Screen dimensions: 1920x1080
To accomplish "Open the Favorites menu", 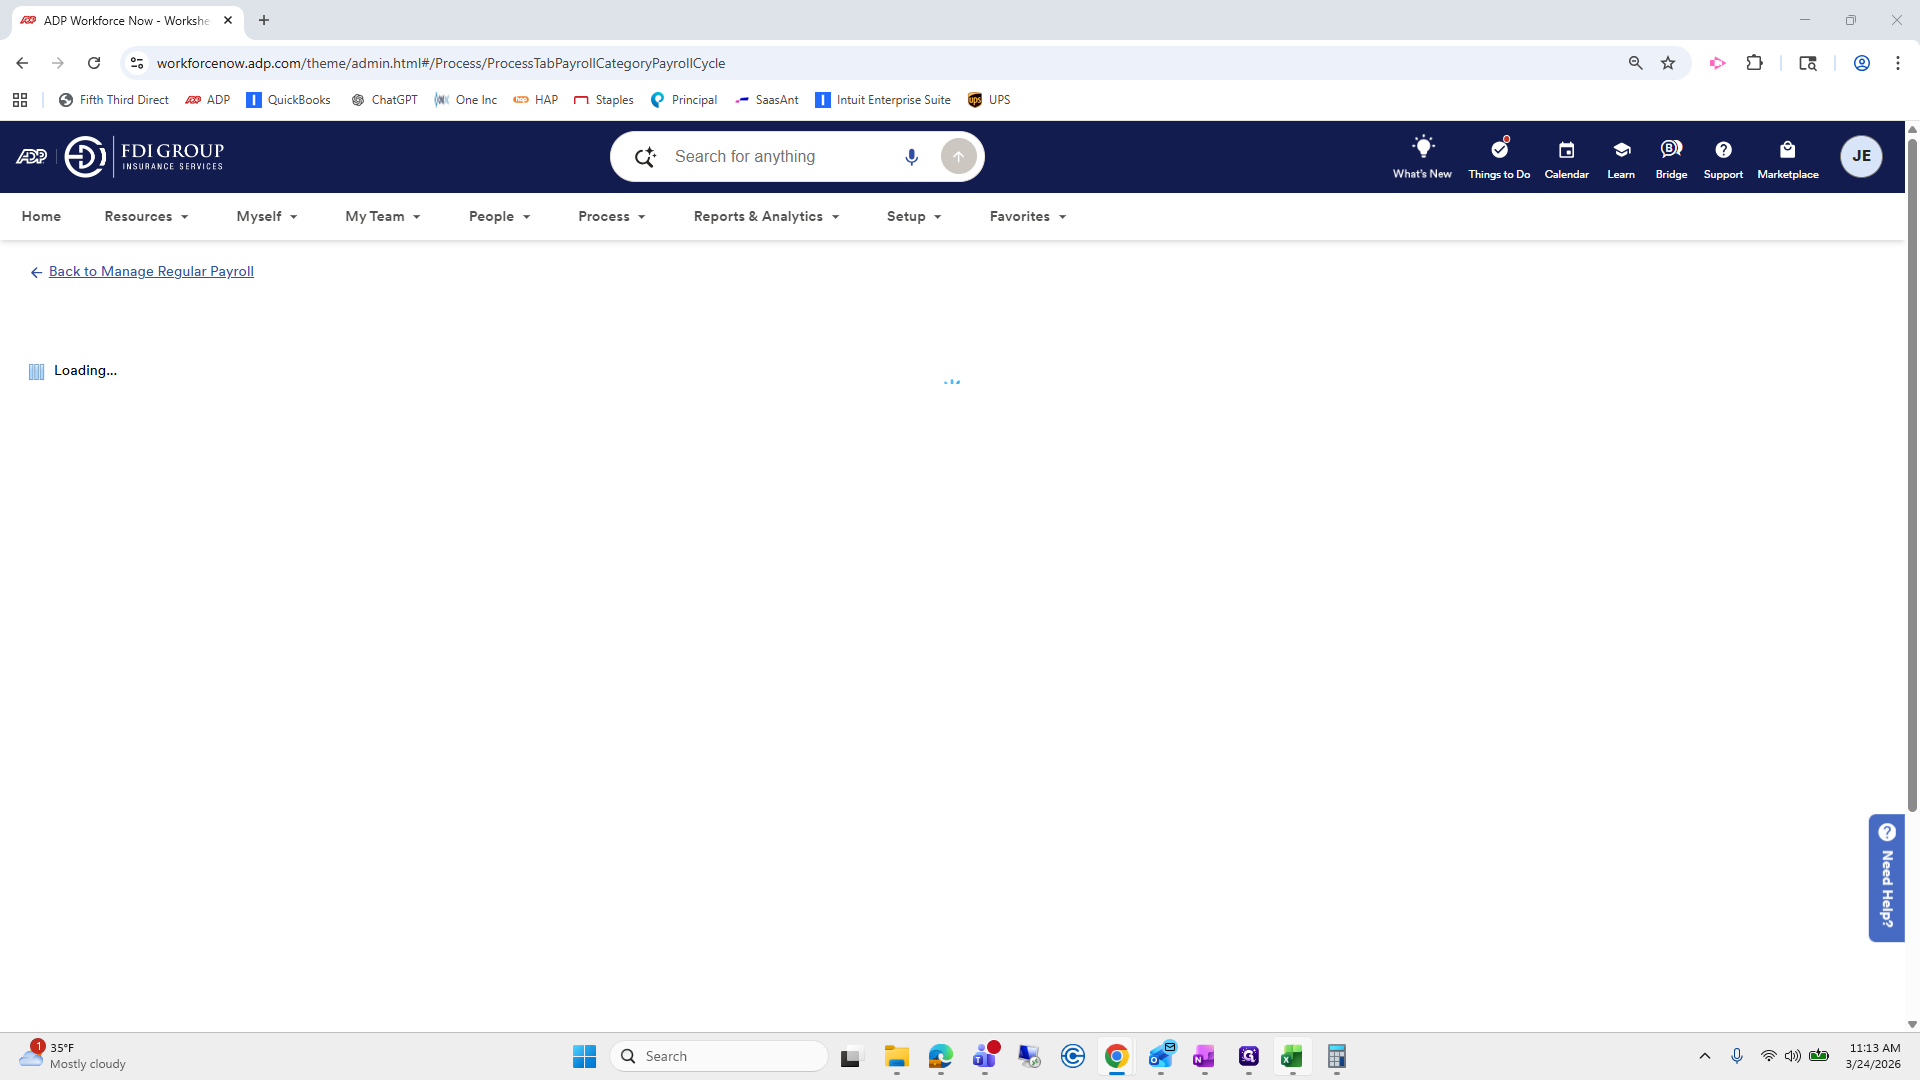I will click(x=1027, y=216).
